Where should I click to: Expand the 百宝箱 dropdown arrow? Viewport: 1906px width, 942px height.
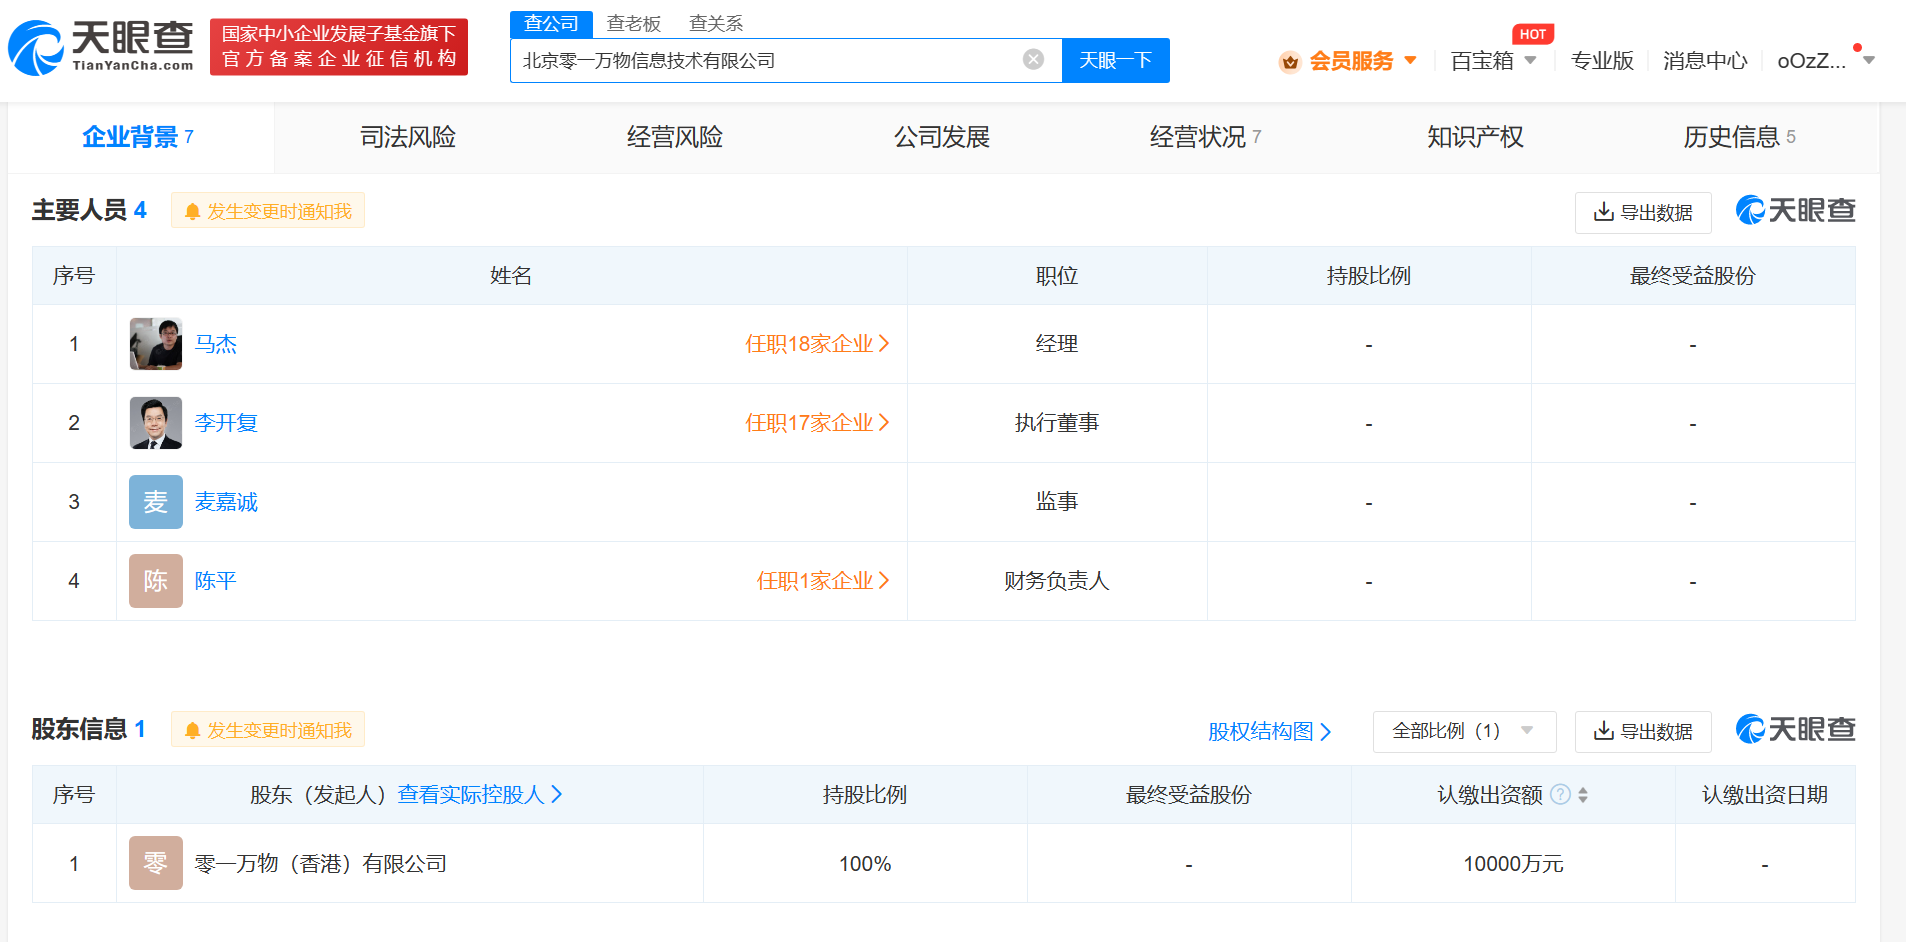(1530, 60)
